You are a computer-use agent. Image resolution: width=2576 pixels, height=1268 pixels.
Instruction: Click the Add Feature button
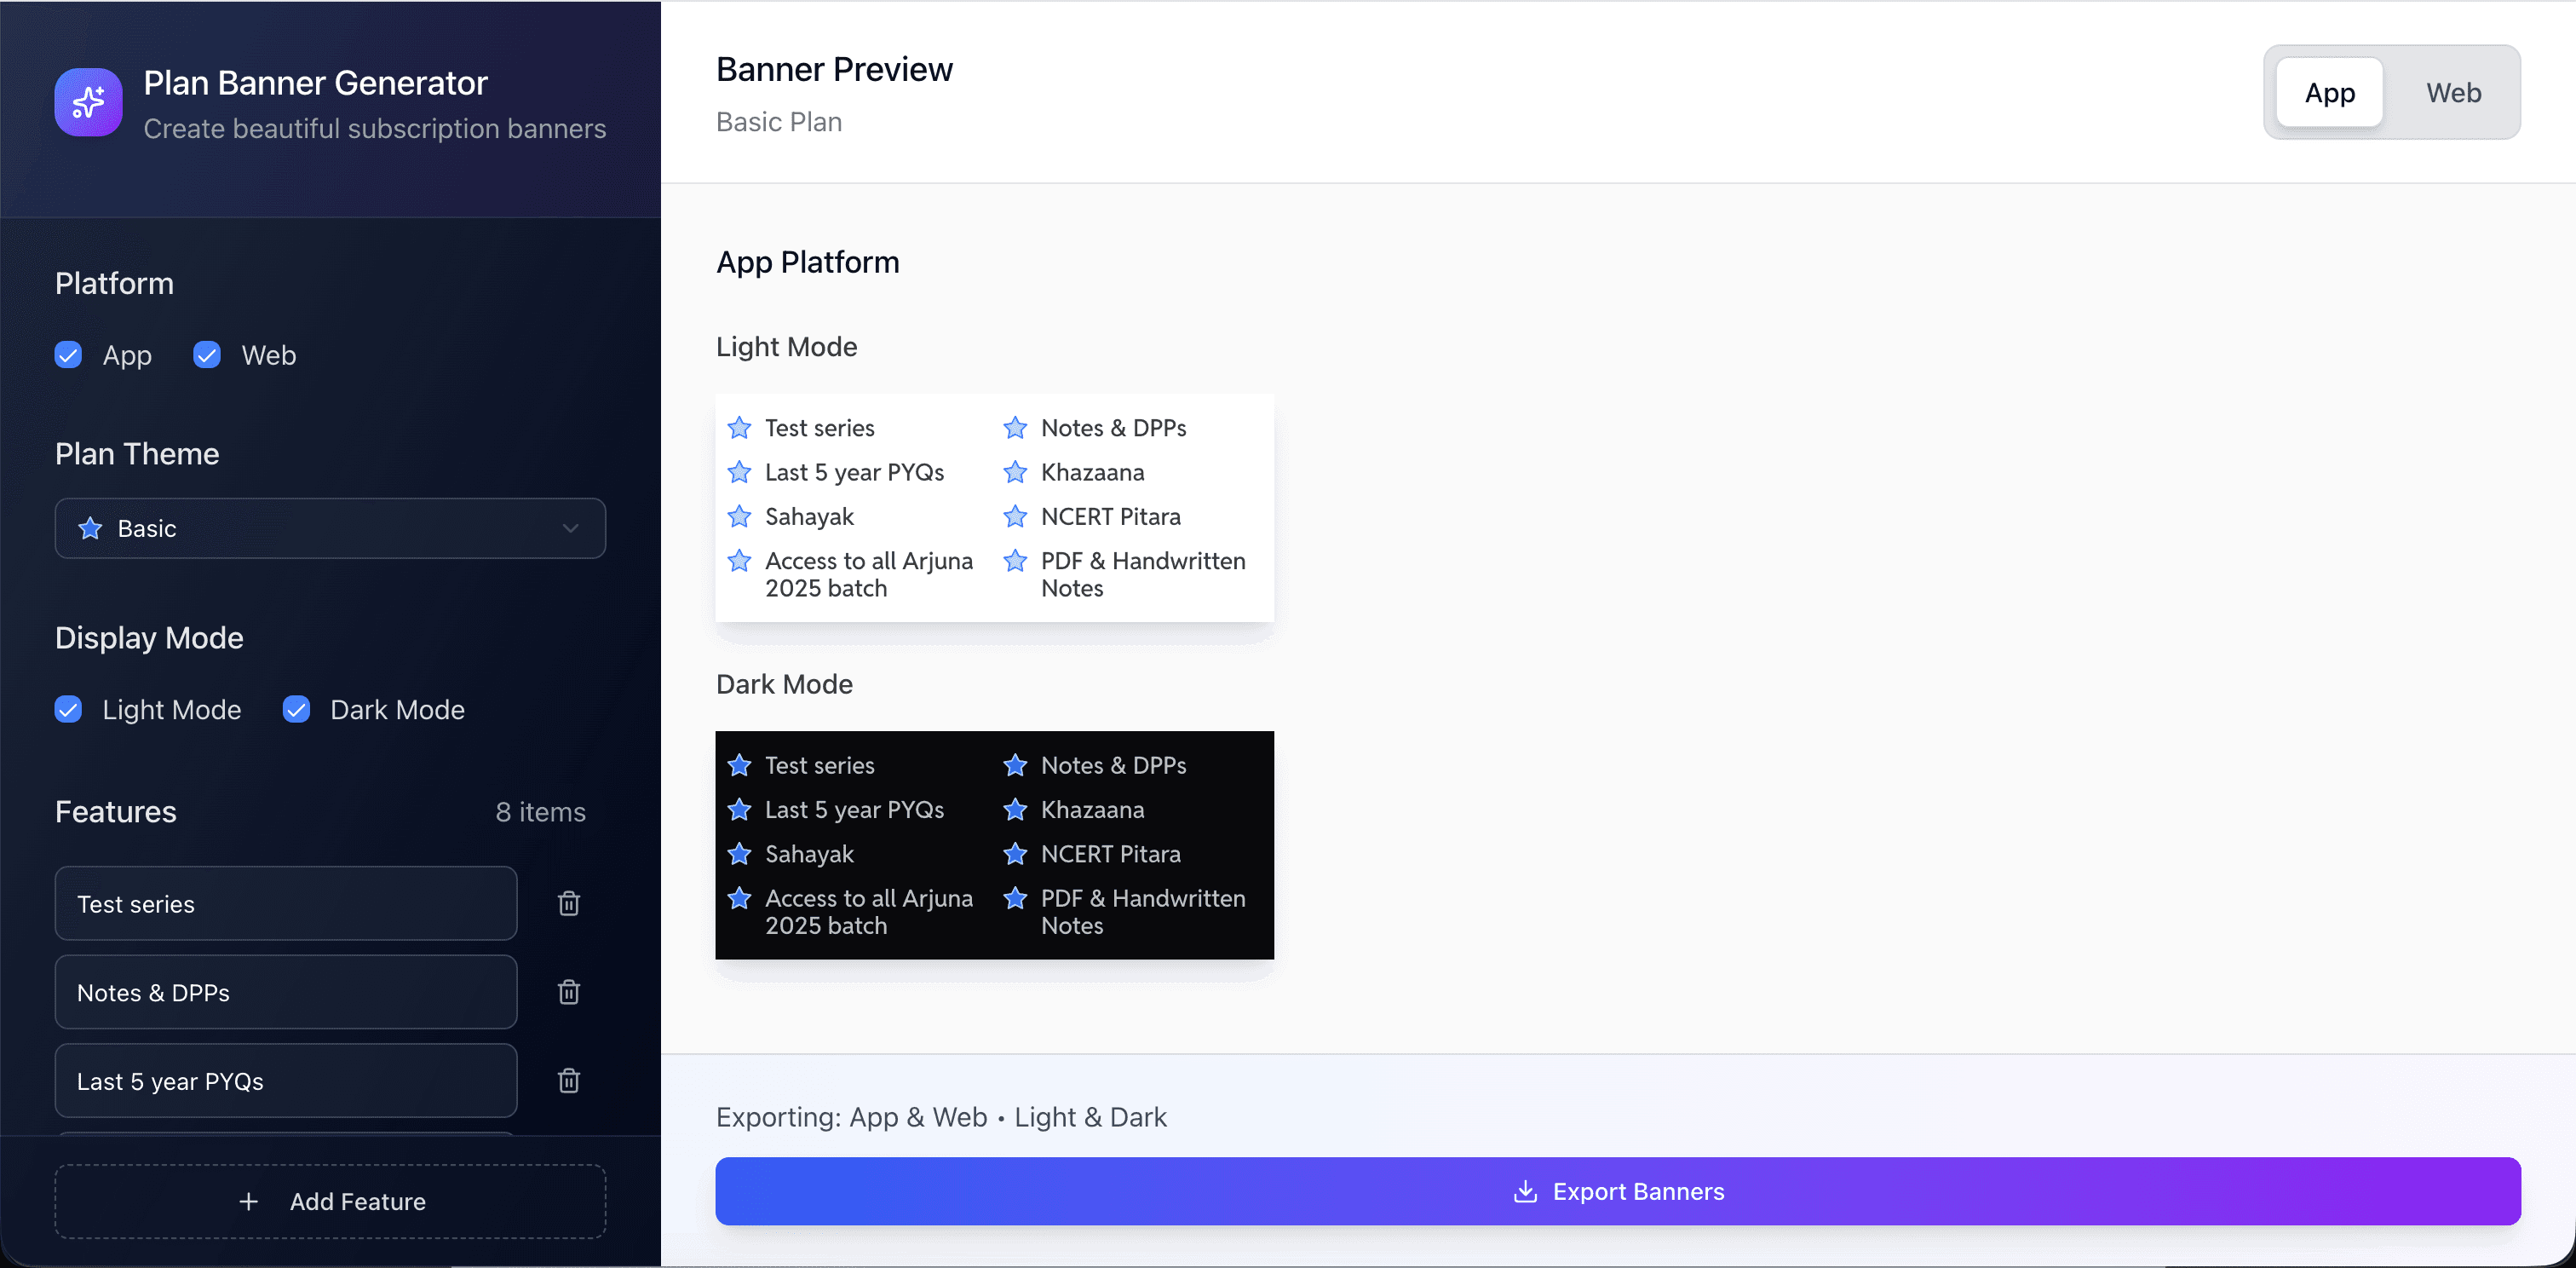point(330,1201)
